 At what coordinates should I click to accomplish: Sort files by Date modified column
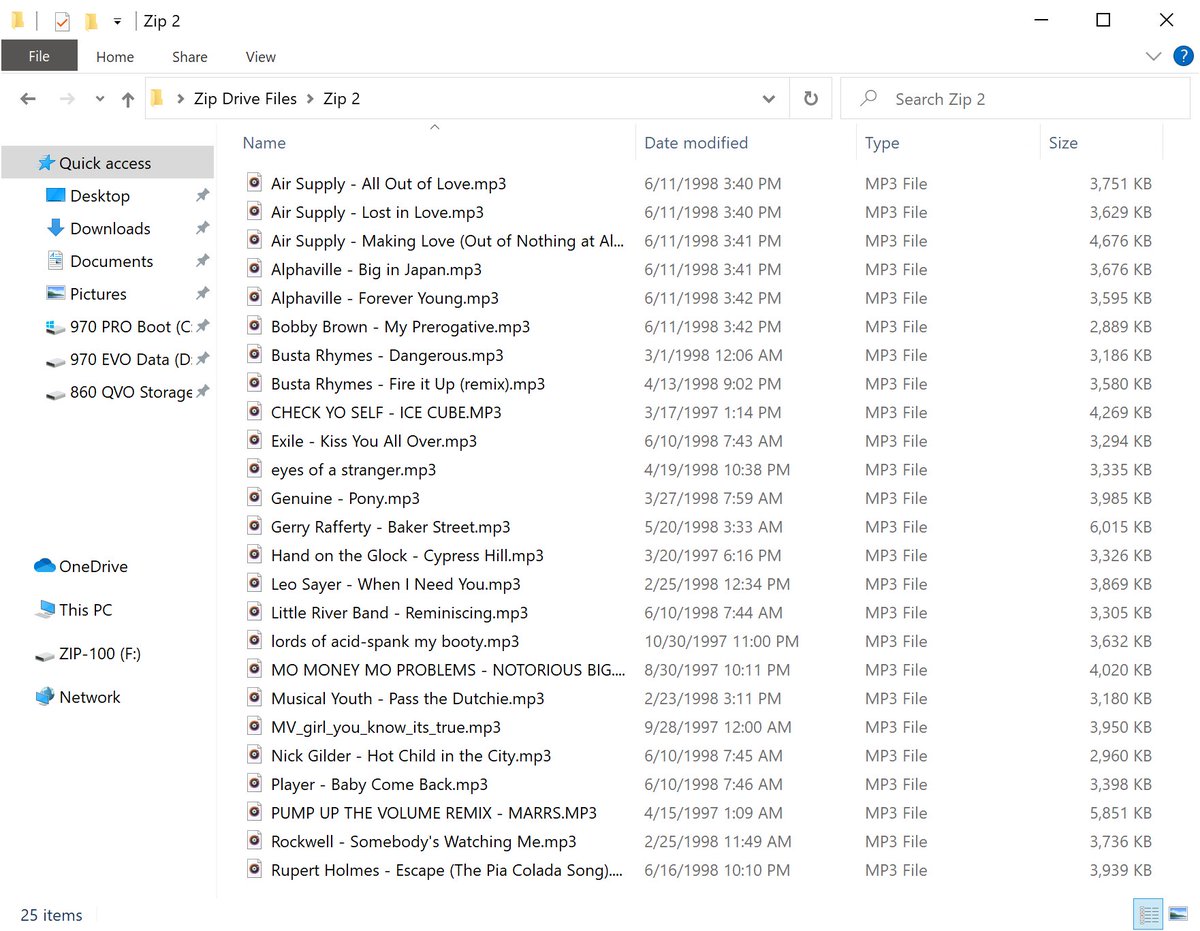pyautogui.click(x=696, y=143)
